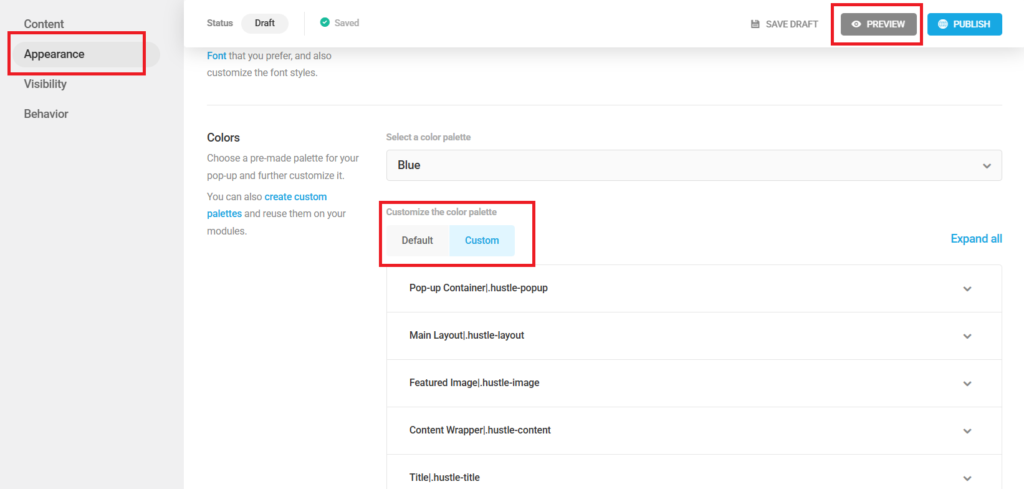Click the Select a color palette label
The image size is (1024, 489).
tap(428, 137)
